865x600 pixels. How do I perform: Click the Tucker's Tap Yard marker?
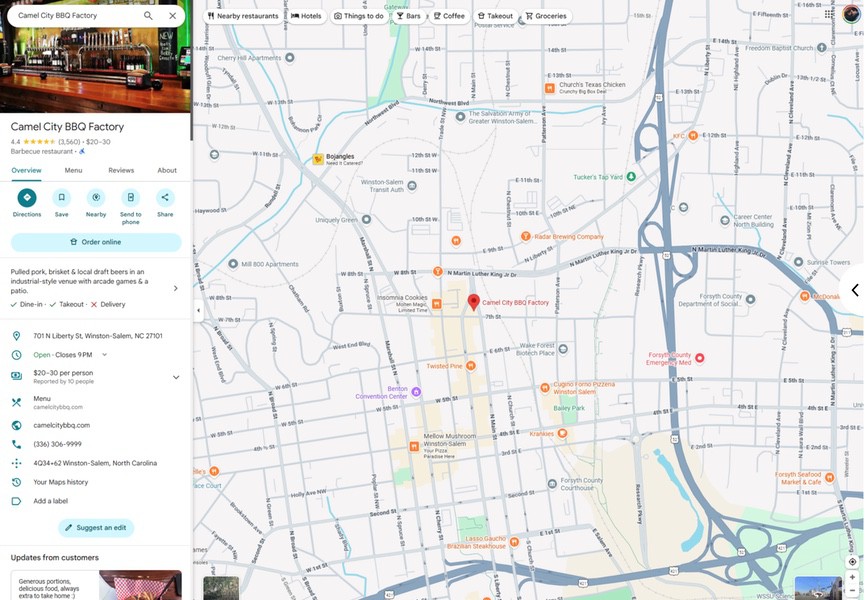click(x=631, y=176)
